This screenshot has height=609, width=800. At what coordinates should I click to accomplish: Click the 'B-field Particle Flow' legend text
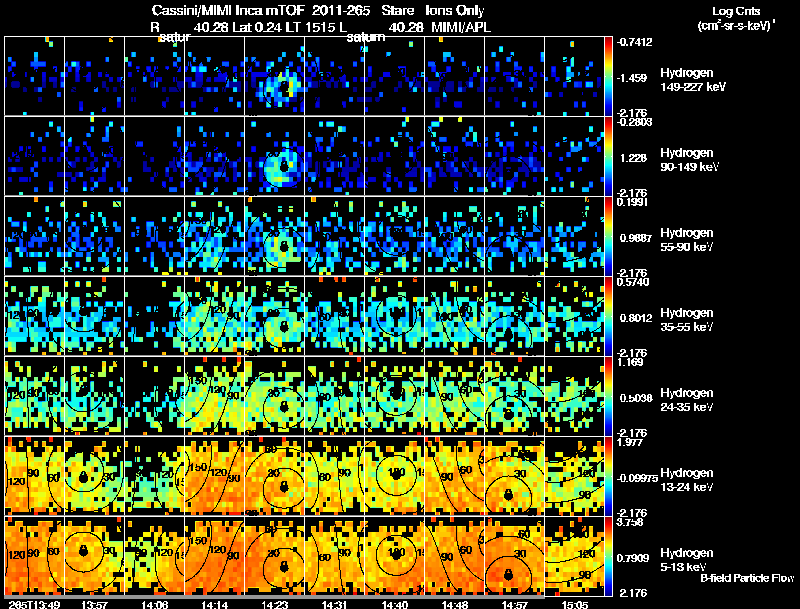point(747,578)
